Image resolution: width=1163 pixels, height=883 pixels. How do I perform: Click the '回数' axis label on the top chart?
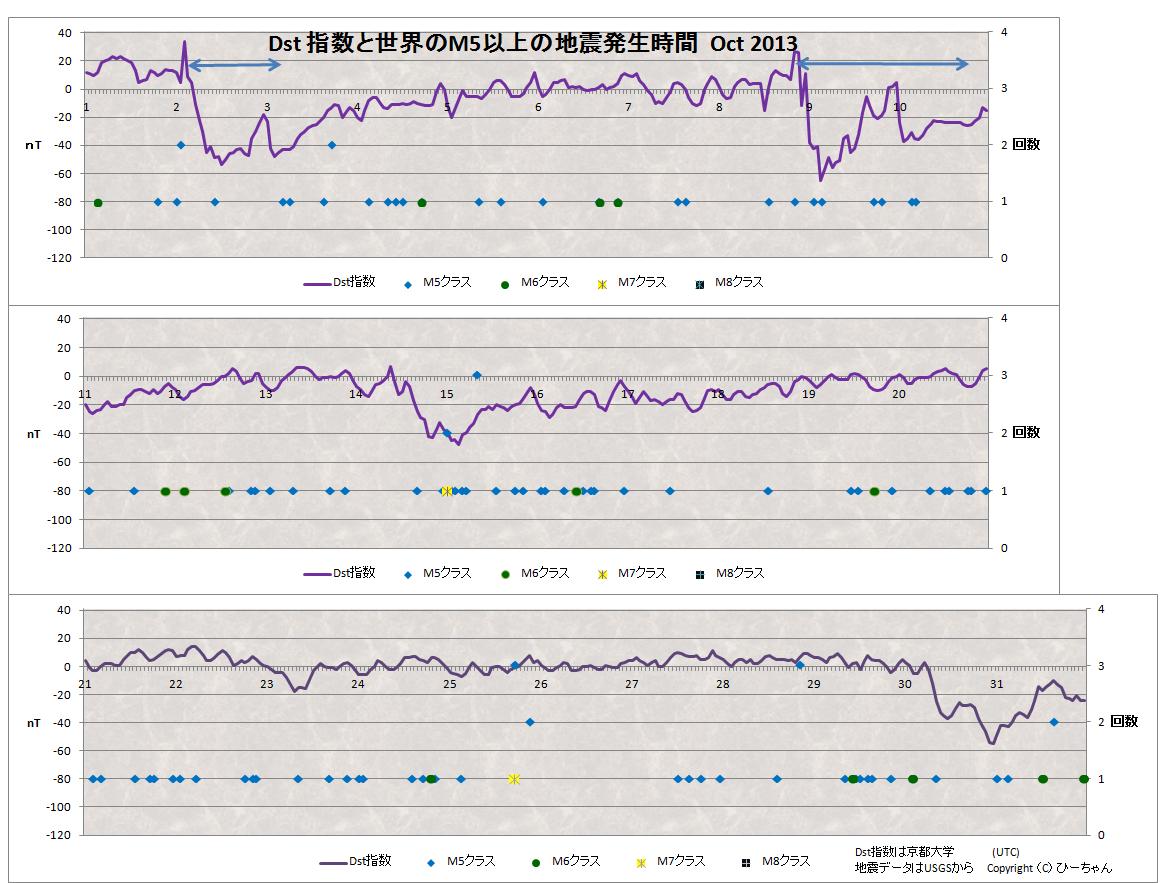[1026, 145]
